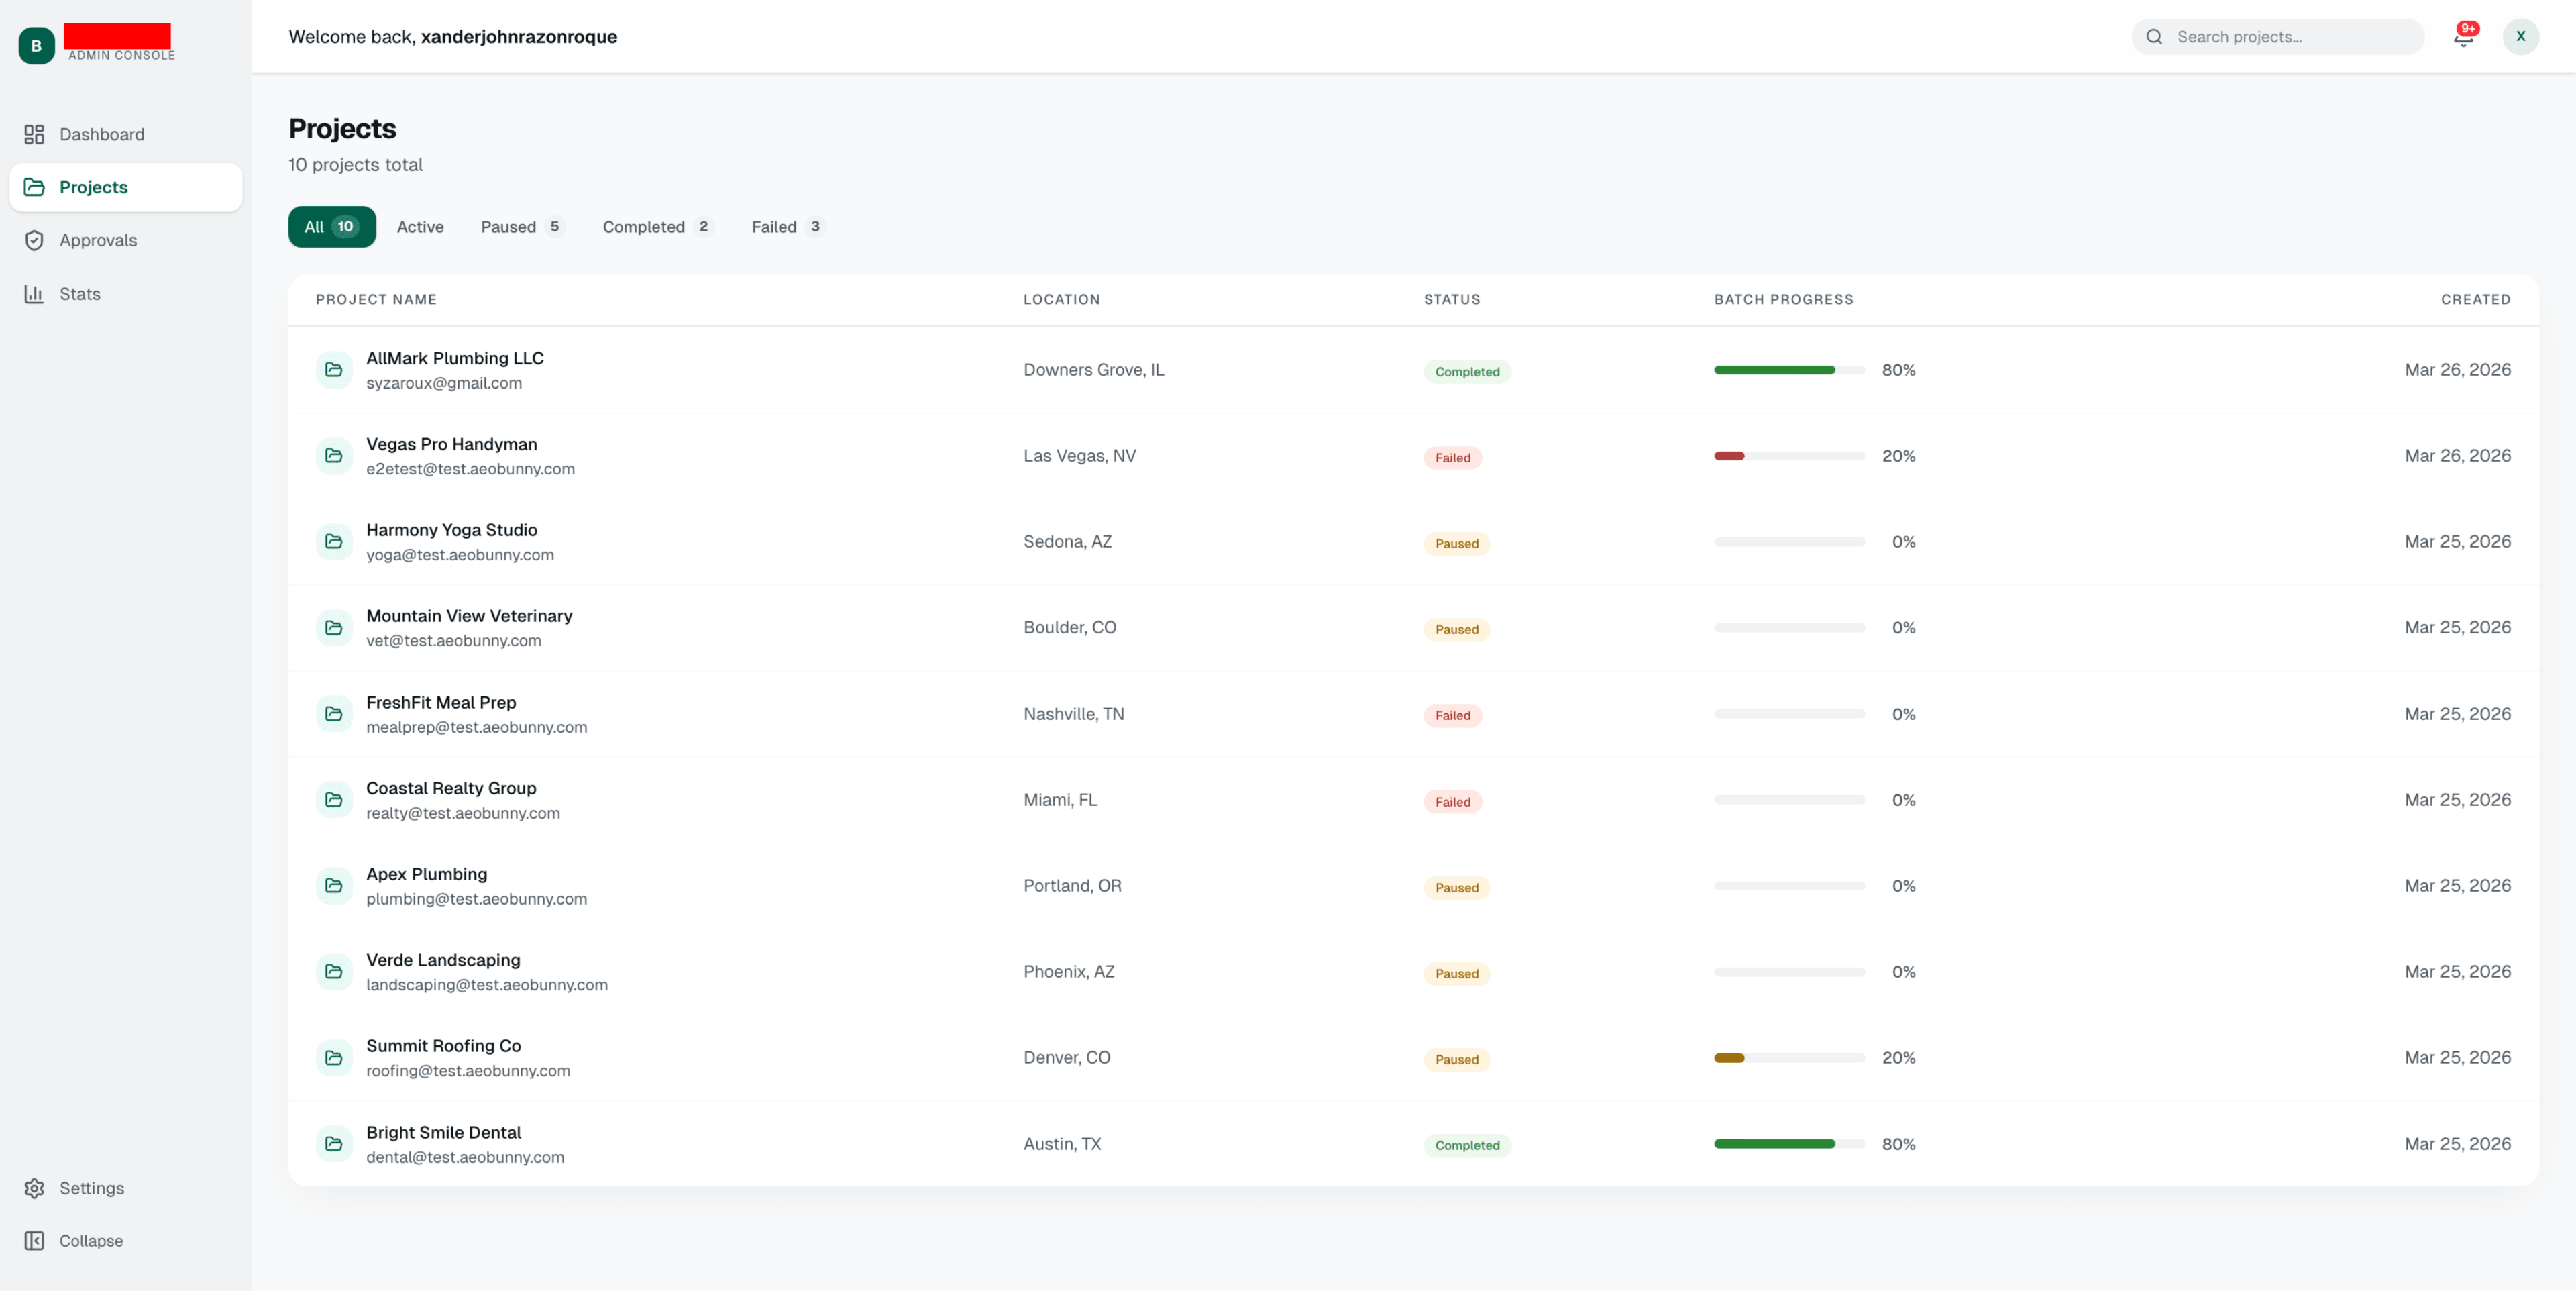Screen dimensions: 2576x1291
Task: Click folder icon for Coastal Realty Group
Action: pos(334,800)
